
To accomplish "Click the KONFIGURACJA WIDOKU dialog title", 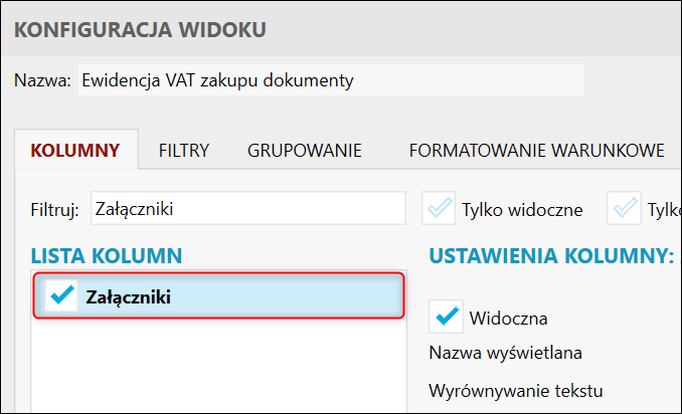I will (x=140, y=28).
